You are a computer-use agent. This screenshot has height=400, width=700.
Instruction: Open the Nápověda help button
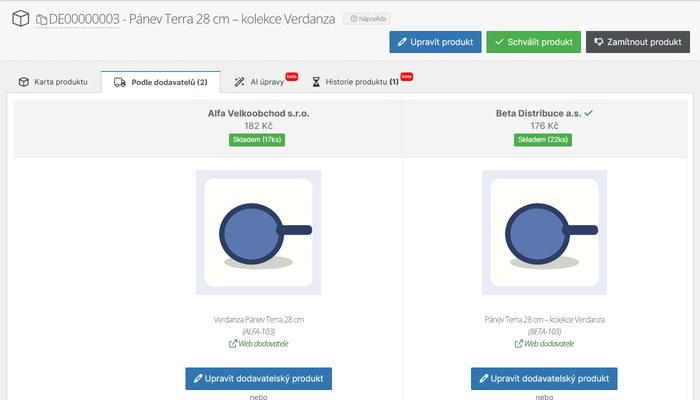click(x=367, y=19)
